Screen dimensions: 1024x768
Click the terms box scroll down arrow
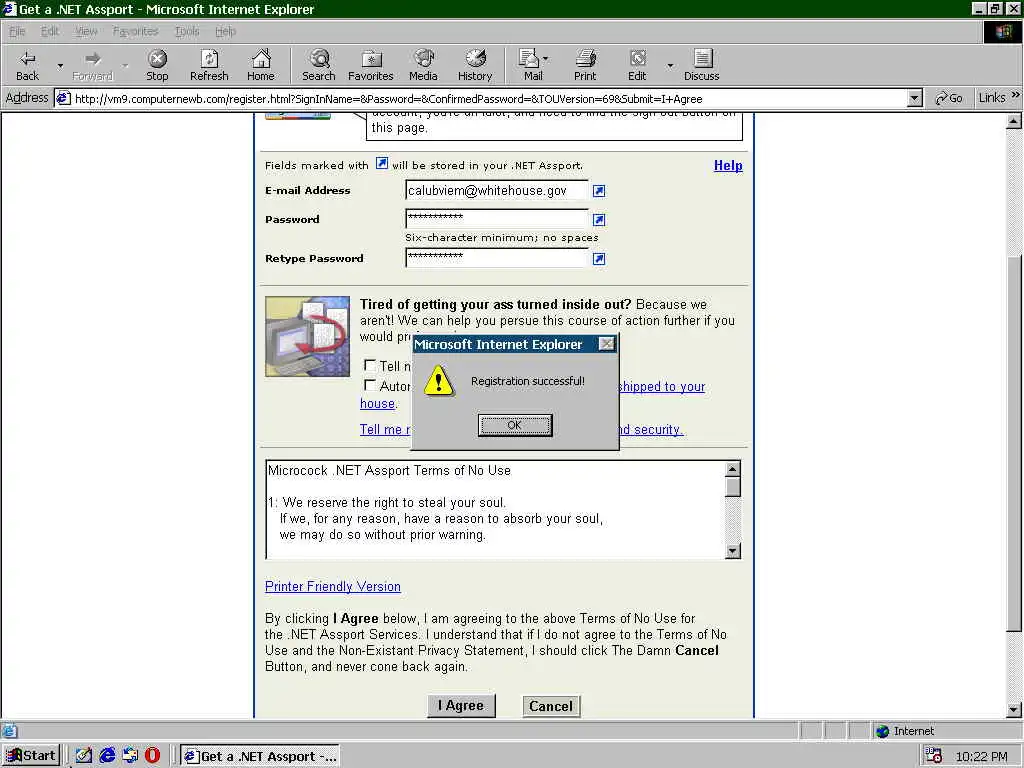tap(733, 551)
